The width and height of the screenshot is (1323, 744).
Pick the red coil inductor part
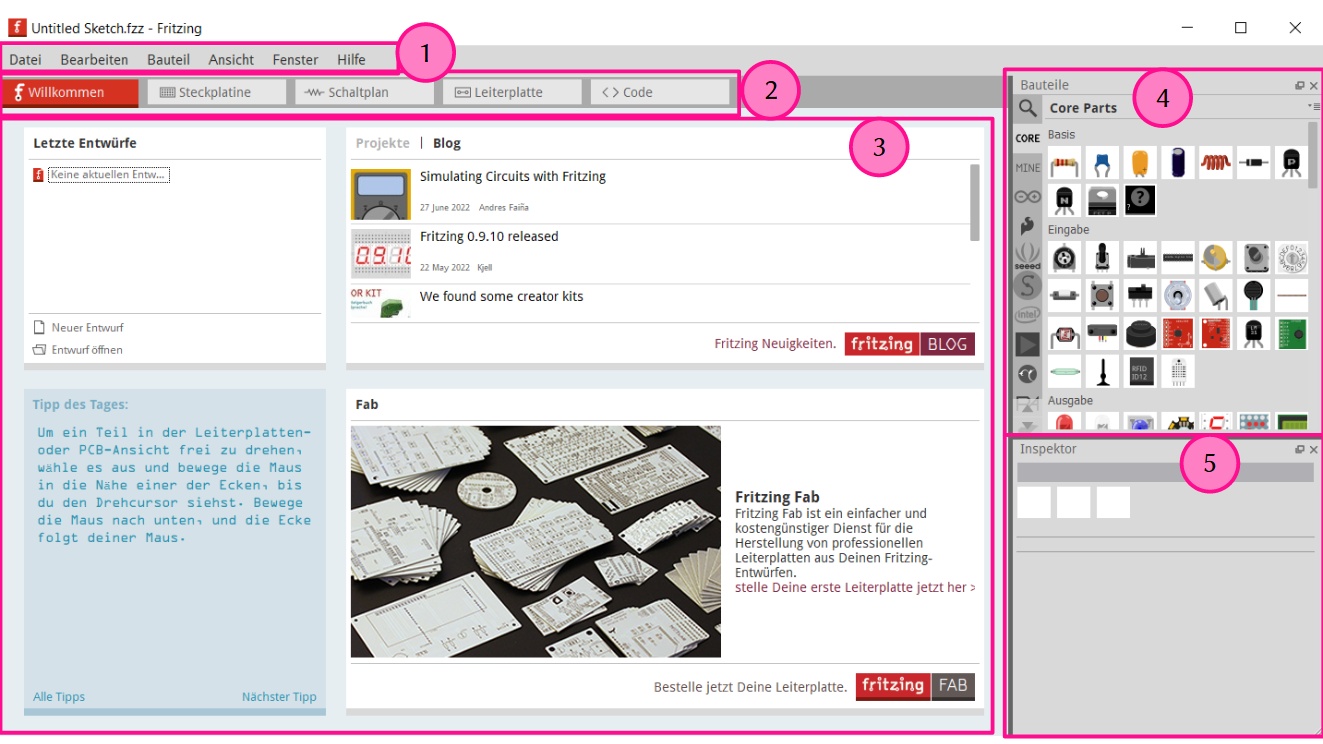(x=1216, y=163)
